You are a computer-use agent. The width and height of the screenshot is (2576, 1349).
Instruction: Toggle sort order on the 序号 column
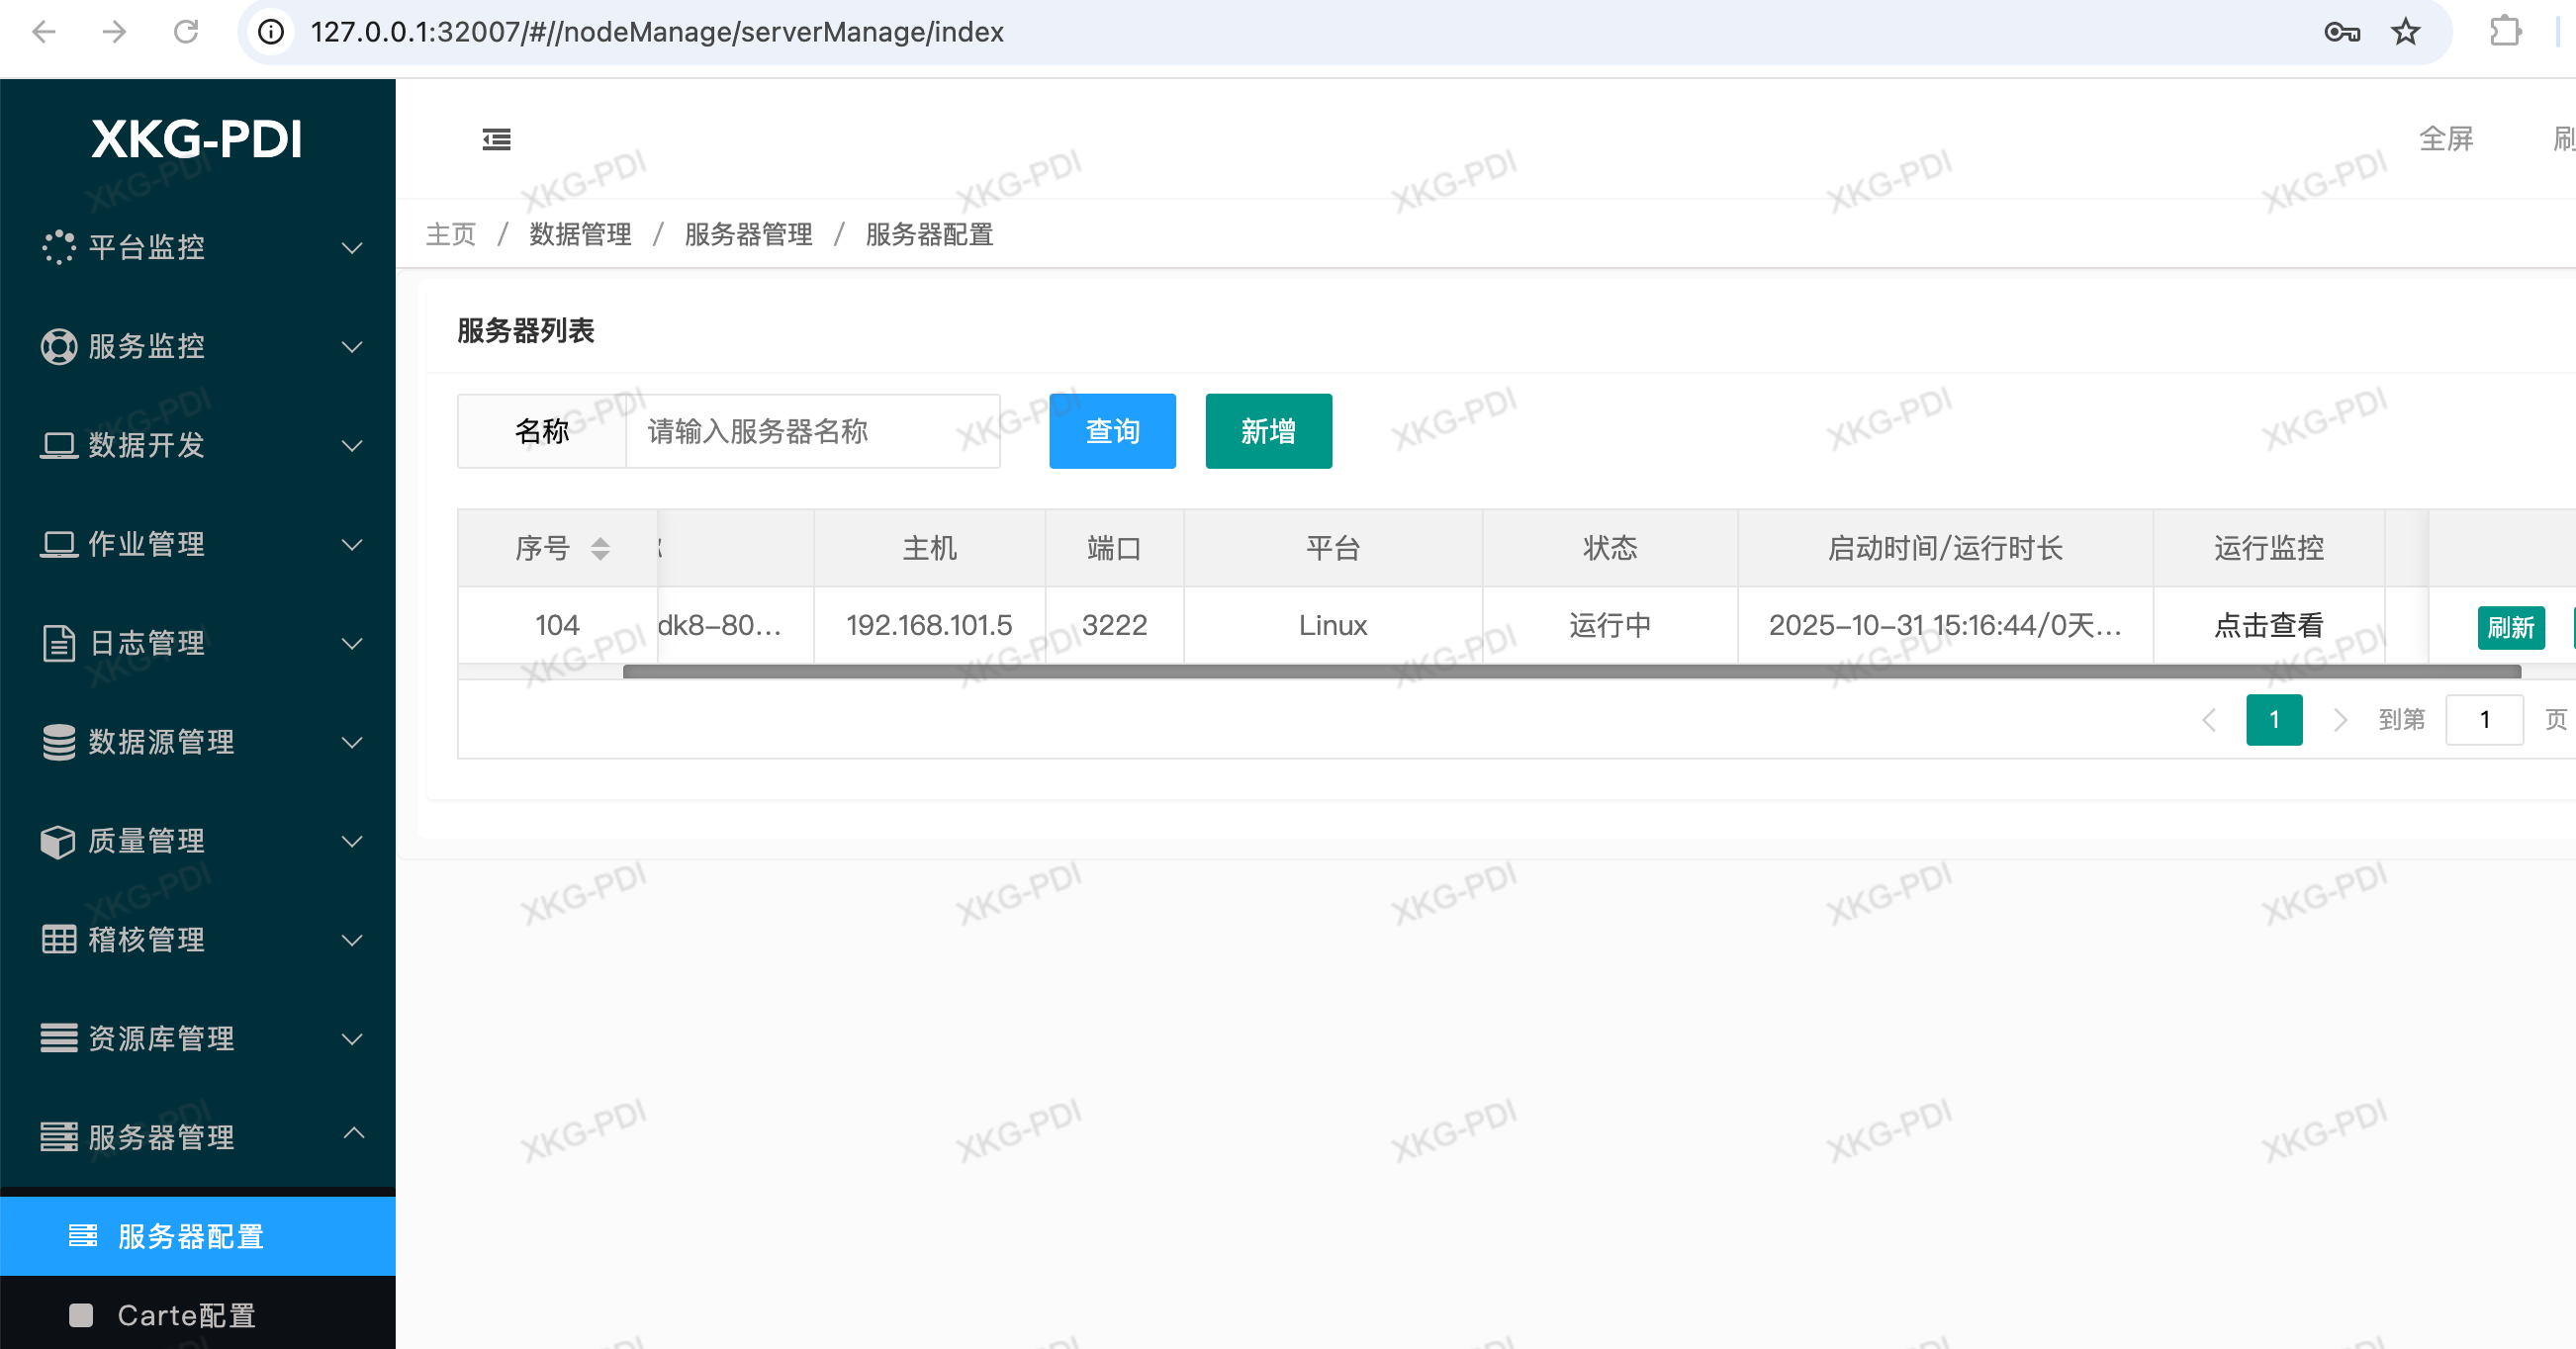coord(600,548)
